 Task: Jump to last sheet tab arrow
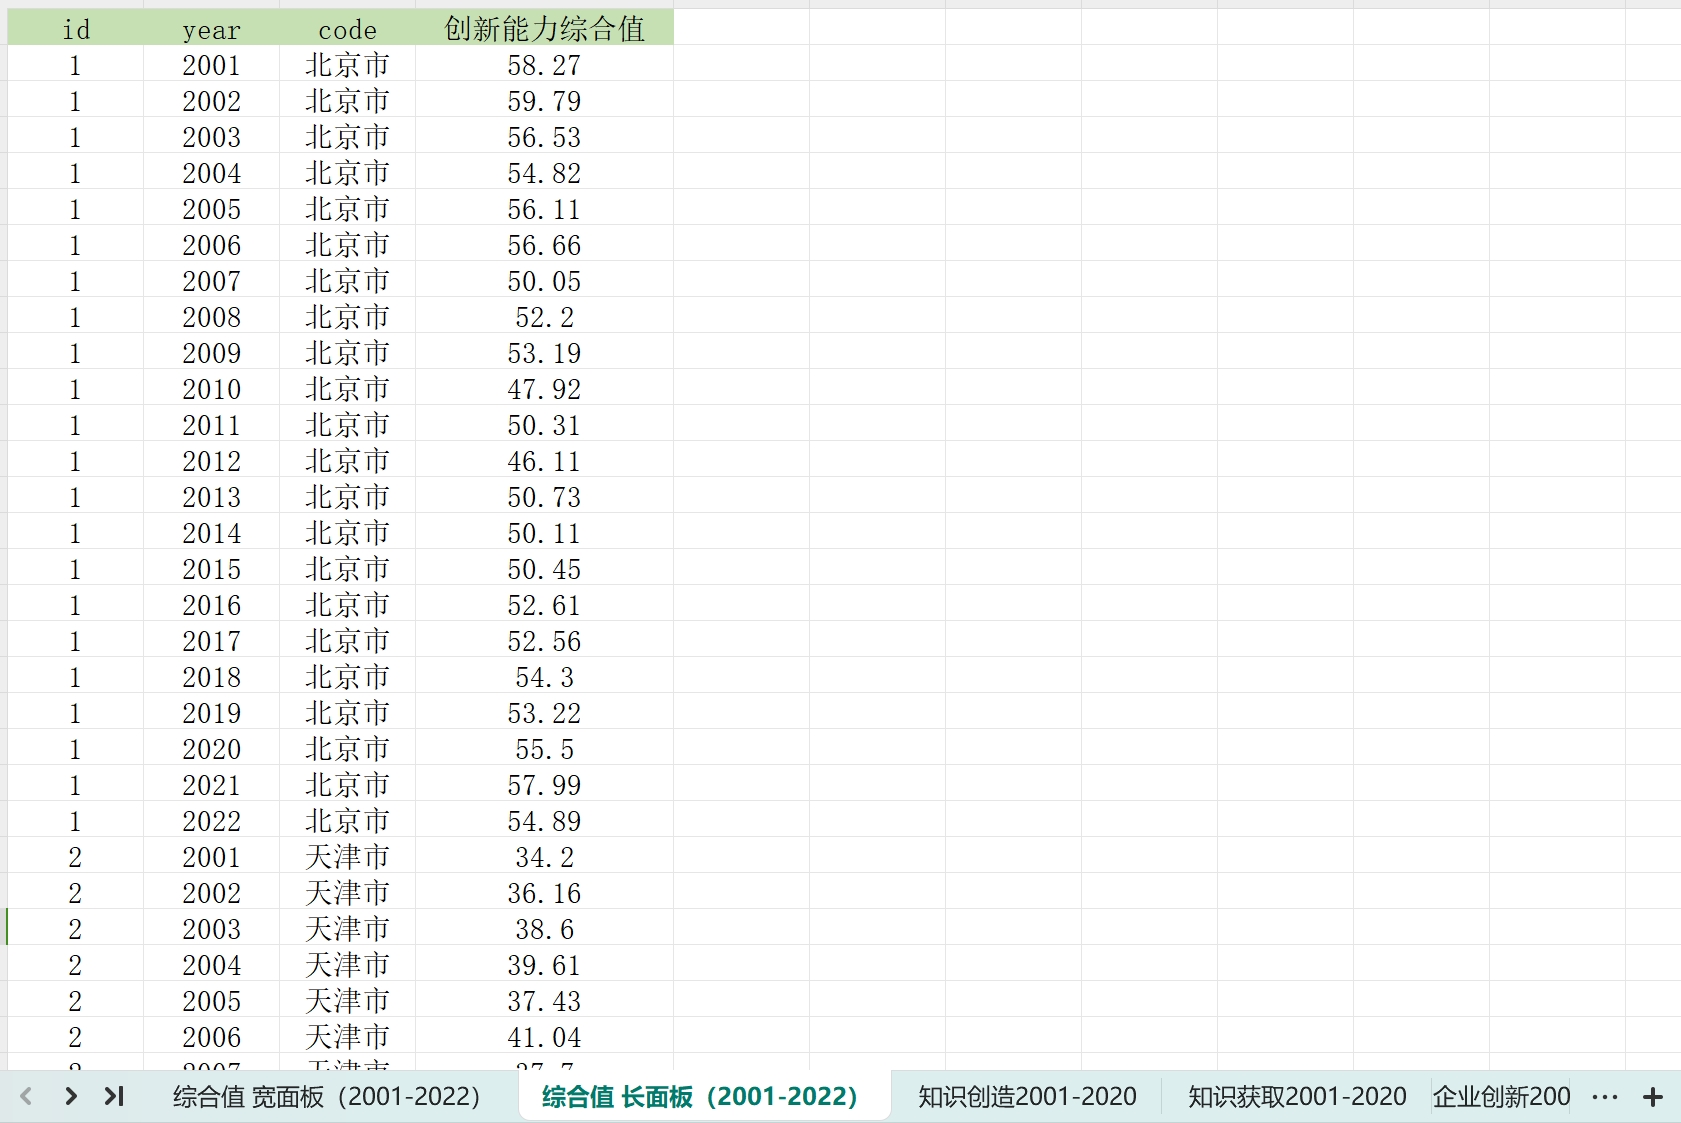114,1096
